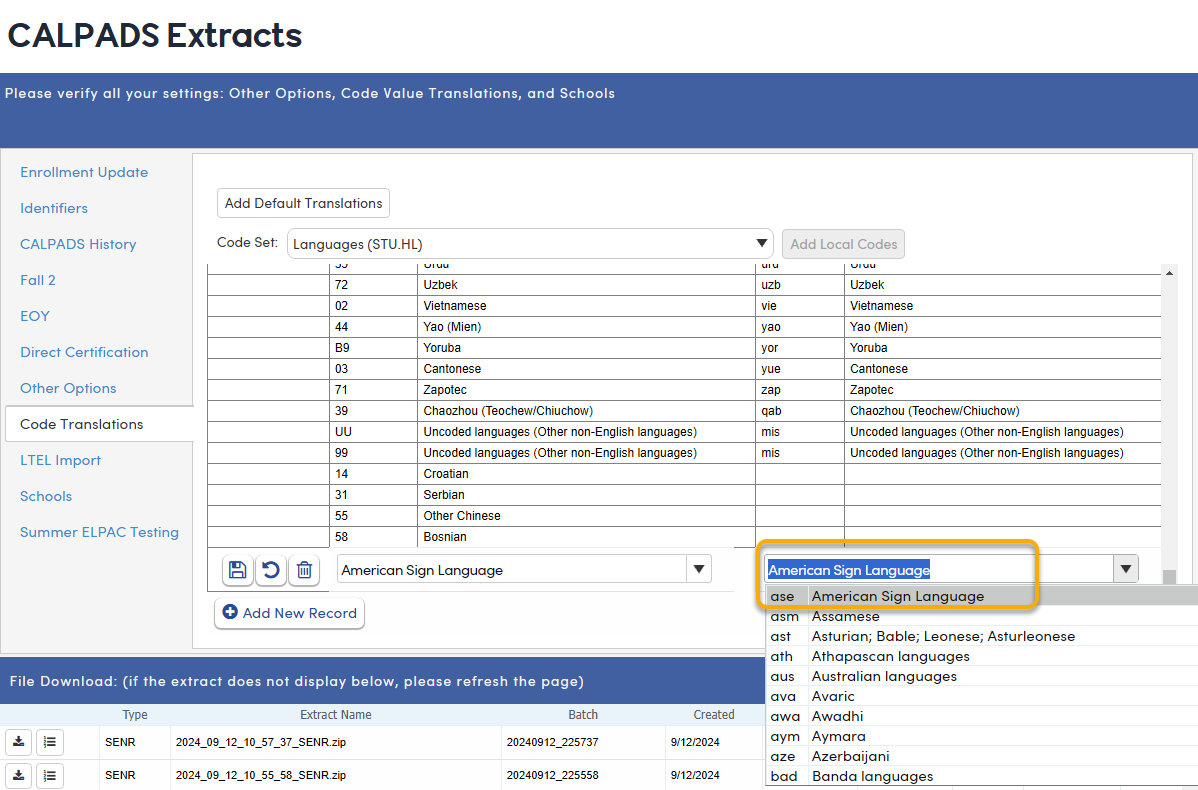
Task: Choose Avaric from the list
Action: point(982,696)
